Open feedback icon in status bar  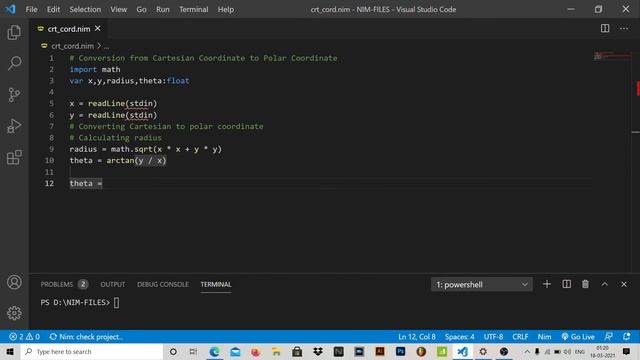[608, 337]
